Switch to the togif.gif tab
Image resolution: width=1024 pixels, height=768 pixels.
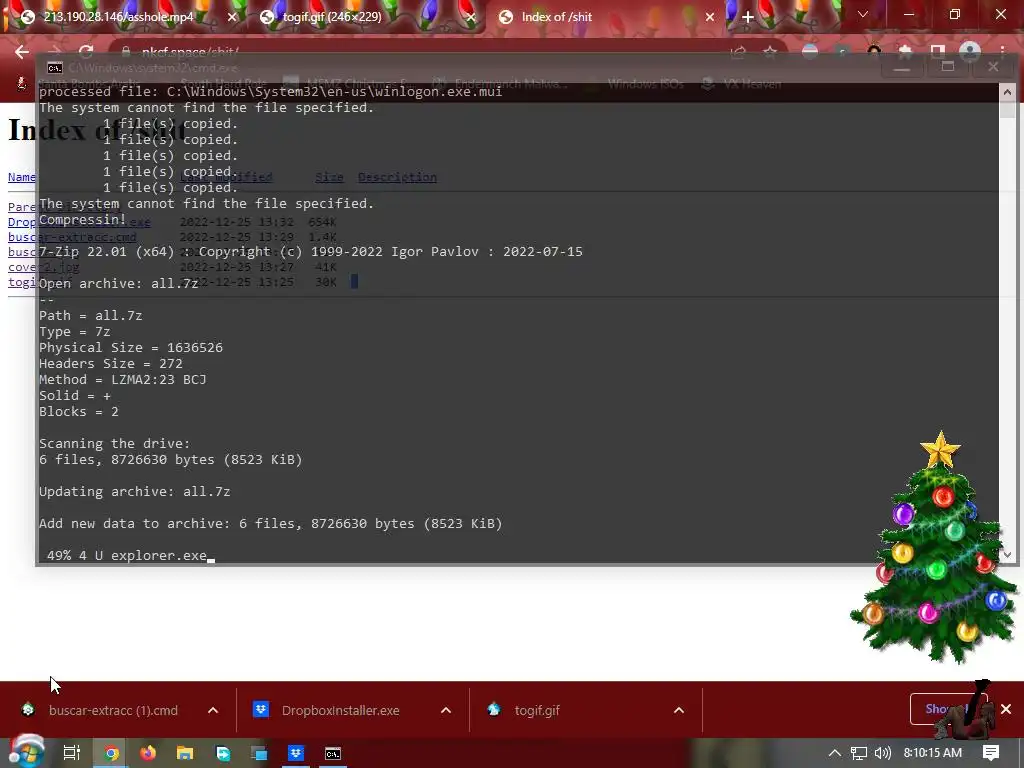[x=332, y=17]
